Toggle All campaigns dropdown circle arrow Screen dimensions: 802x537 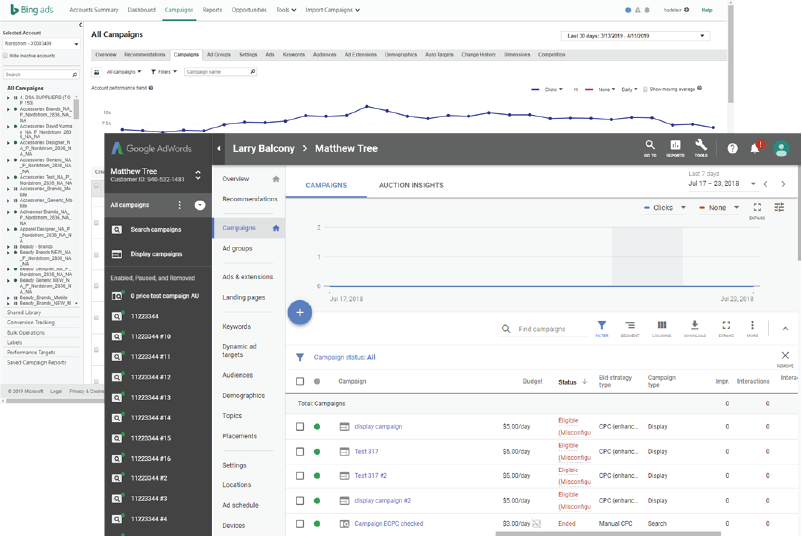200,205
